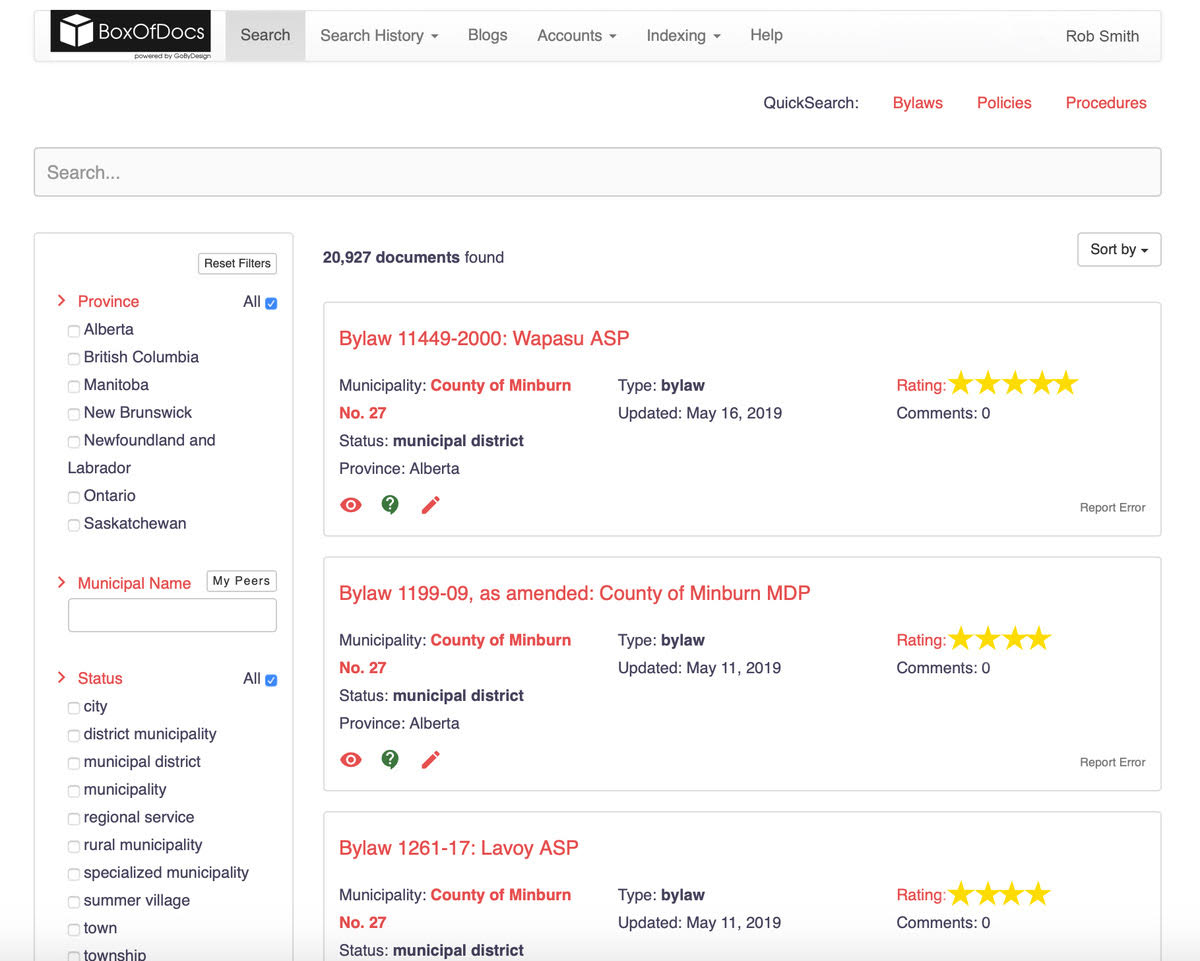View the Bylaw 1199-09 County of Minburn MDP document (eye icon)
Image resolution: width=1200 pixels, height=961 pixels.
coord(350,760)
